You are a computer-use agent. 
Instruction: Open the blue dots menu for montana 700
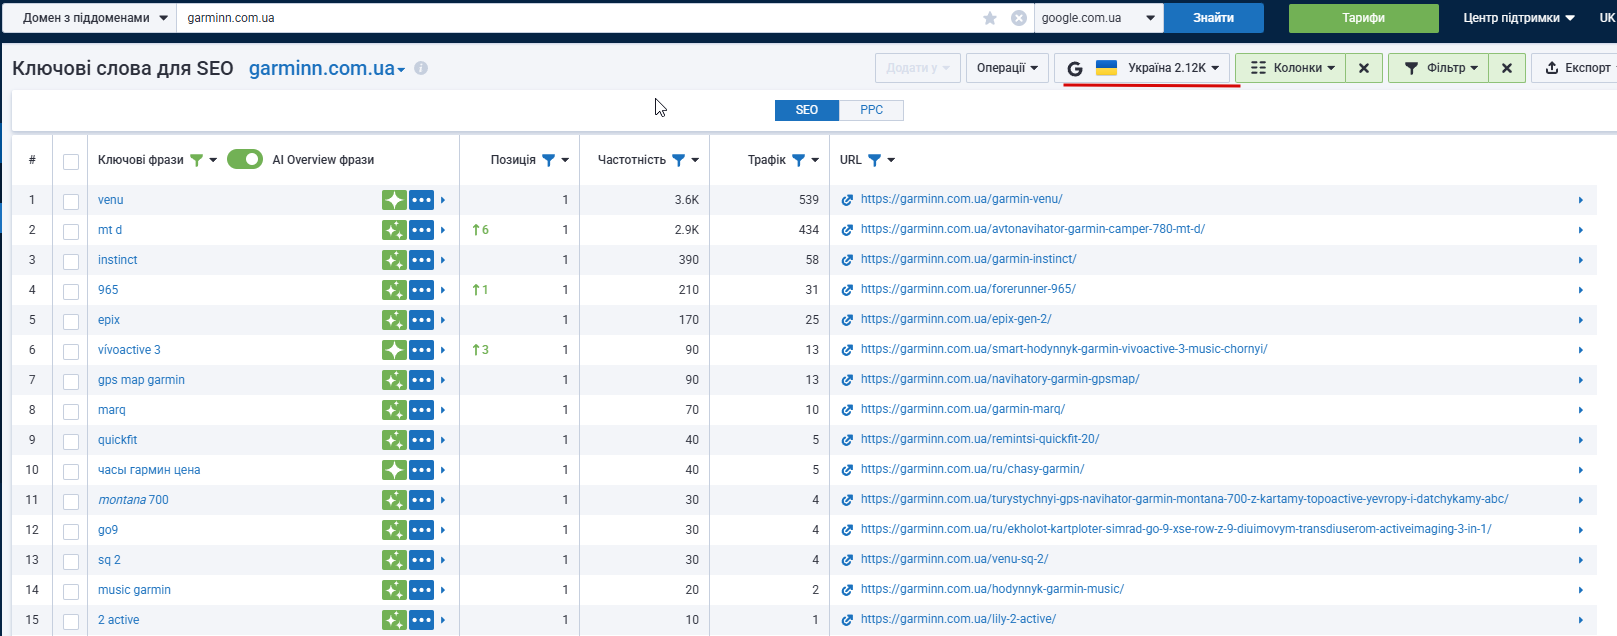click(421, 500)
